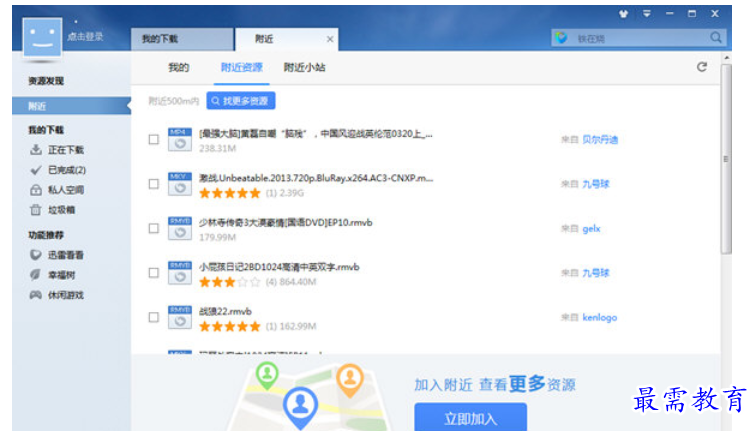
Task: Open 私人空间 in the sidebar
Action: (66, 190)
